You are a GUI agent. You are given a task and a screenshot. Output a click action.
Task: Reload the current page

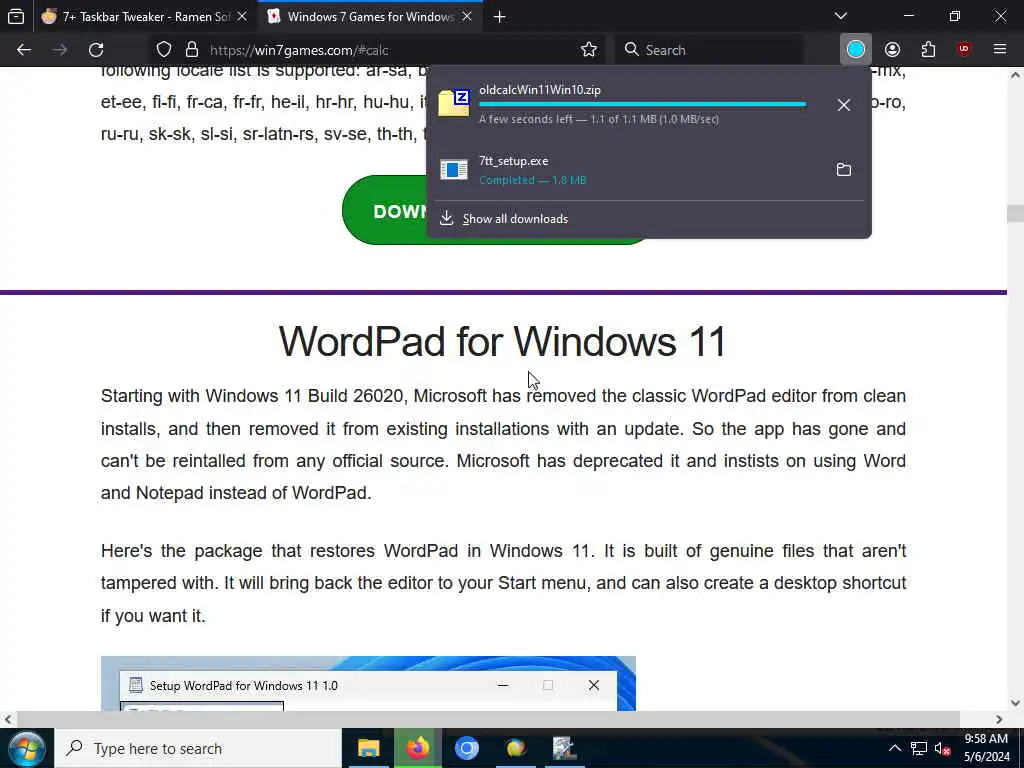[96, 50]
